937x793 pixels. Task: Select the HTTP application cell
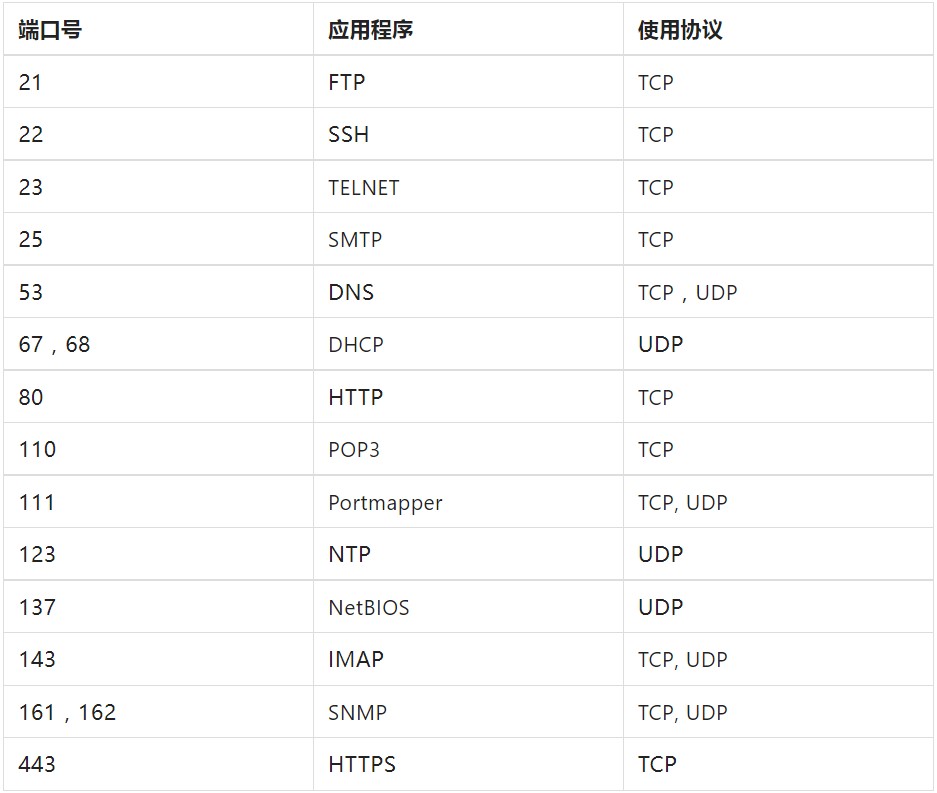356,397
